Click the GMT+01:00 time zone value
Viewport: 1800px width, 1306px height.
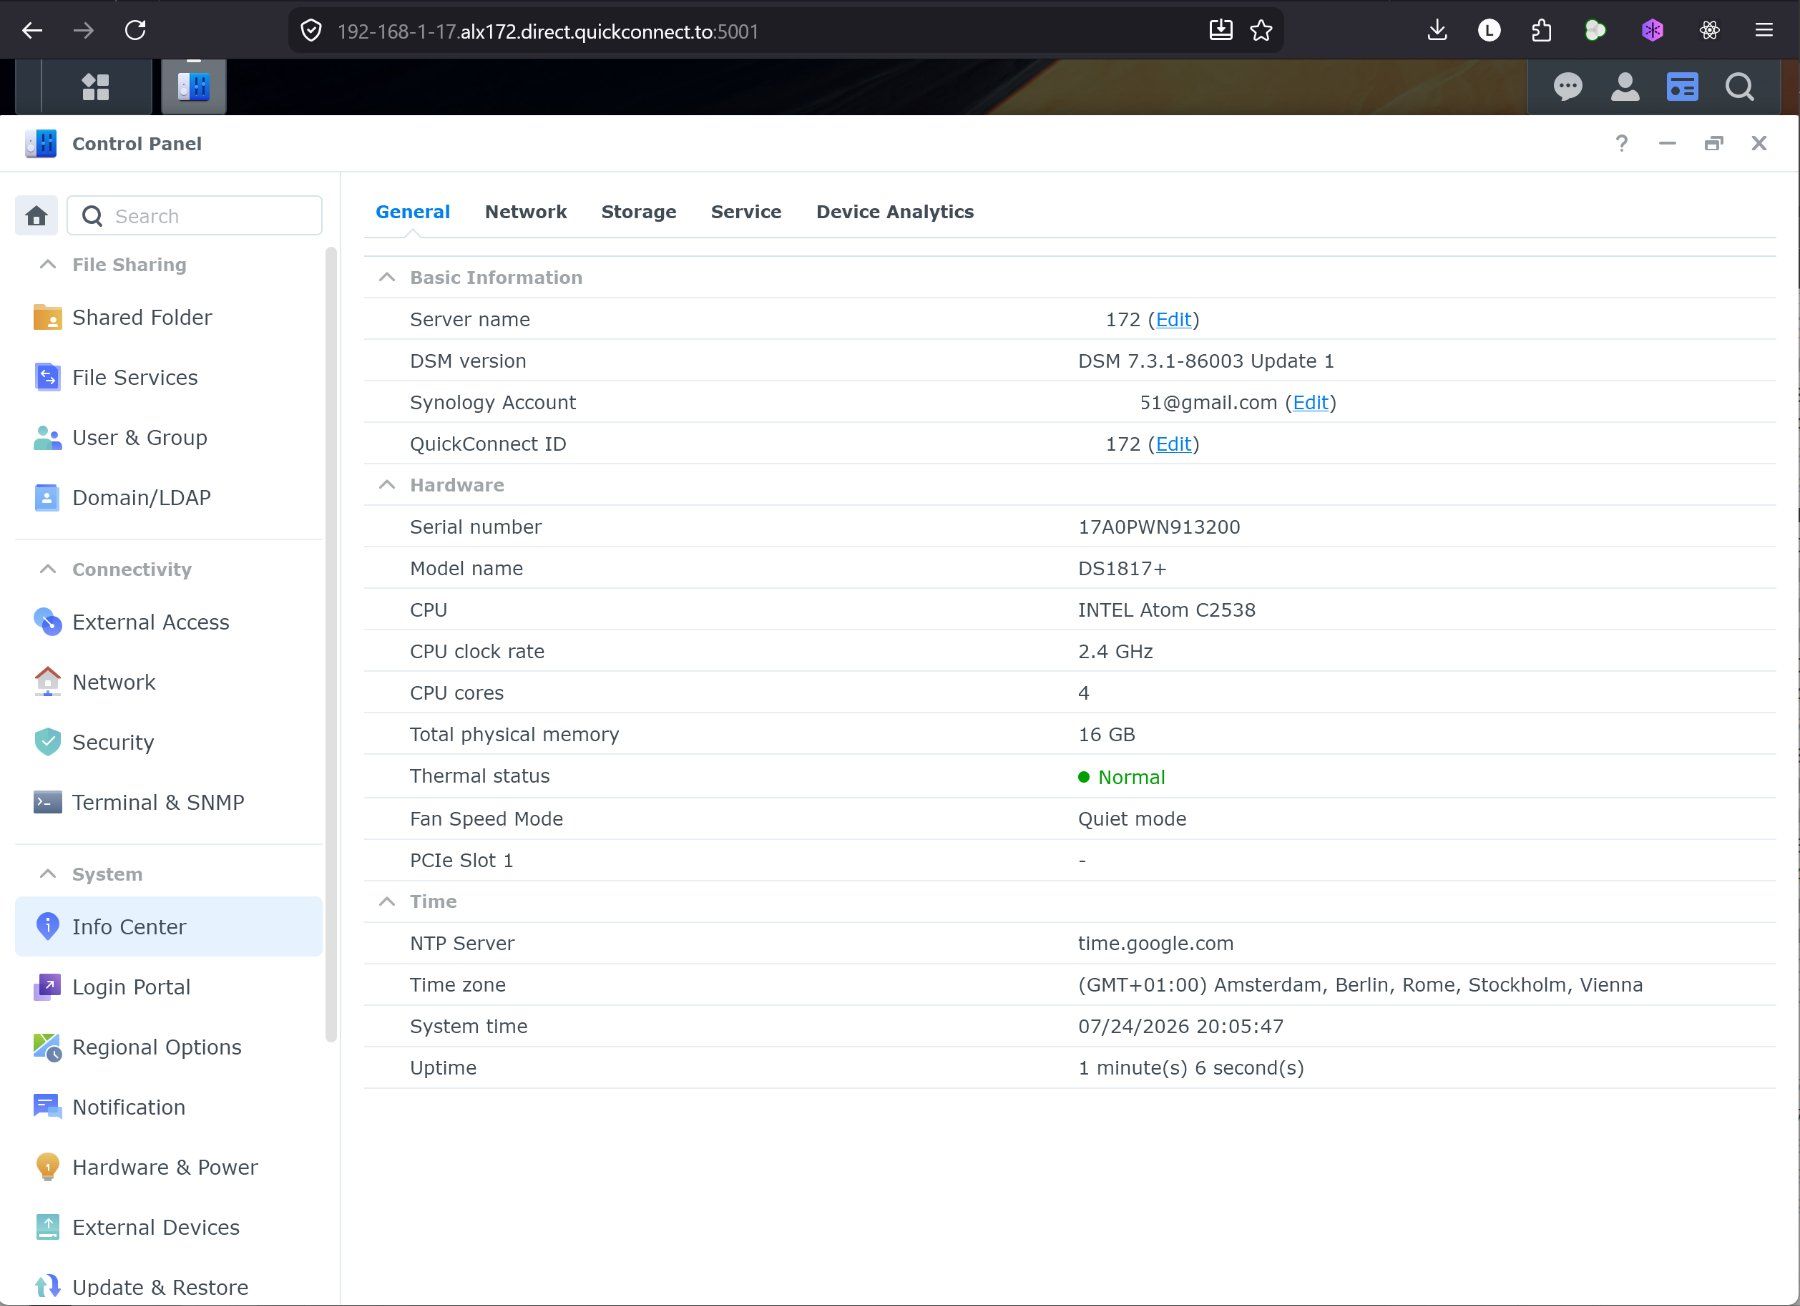pyautogui.click(x=1360, y=985)
